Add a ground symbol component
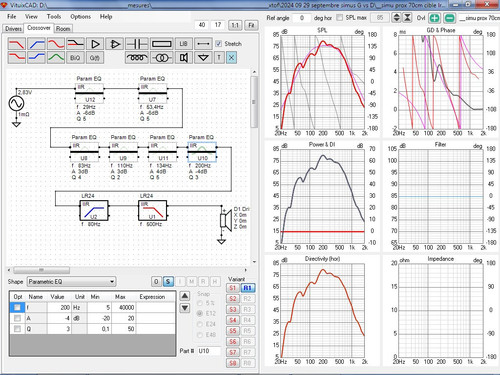 coord(203,58)
